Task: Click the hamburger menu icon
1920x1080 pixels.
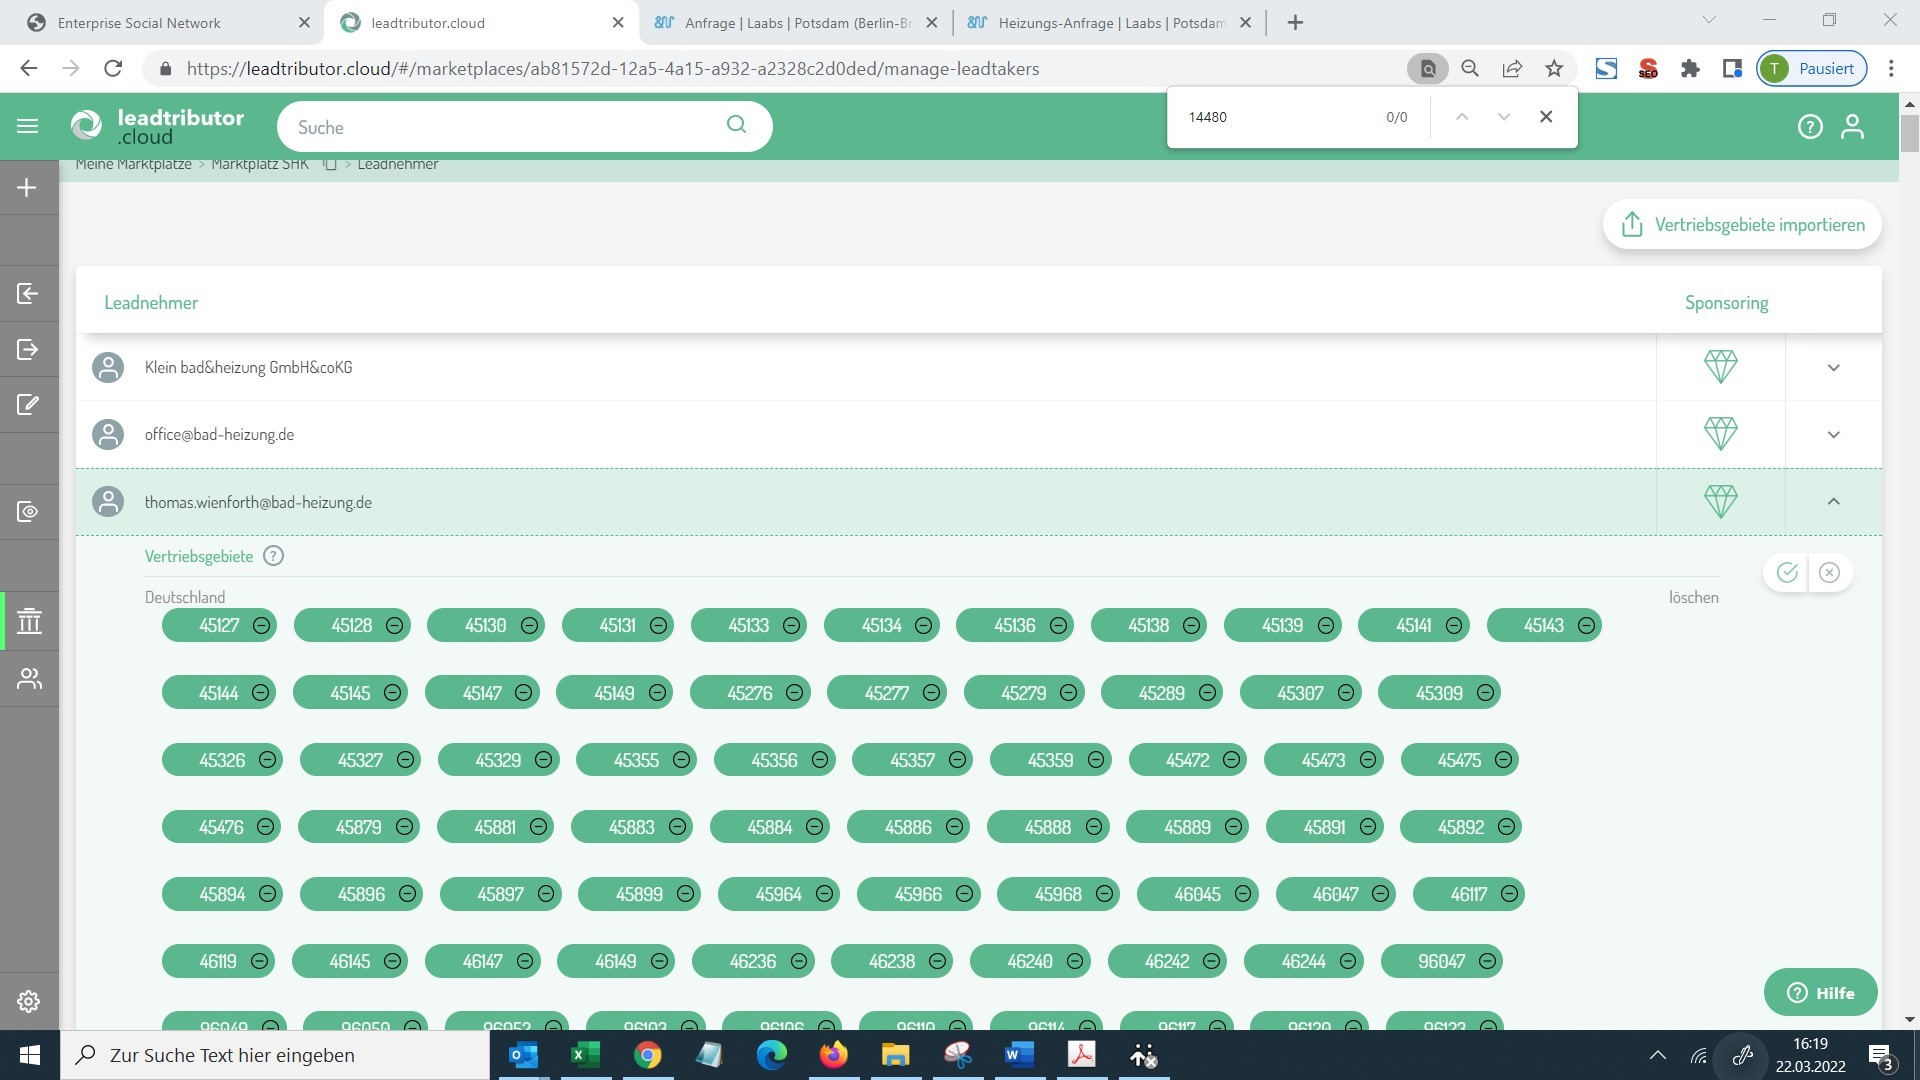Action: coord(27,126)
